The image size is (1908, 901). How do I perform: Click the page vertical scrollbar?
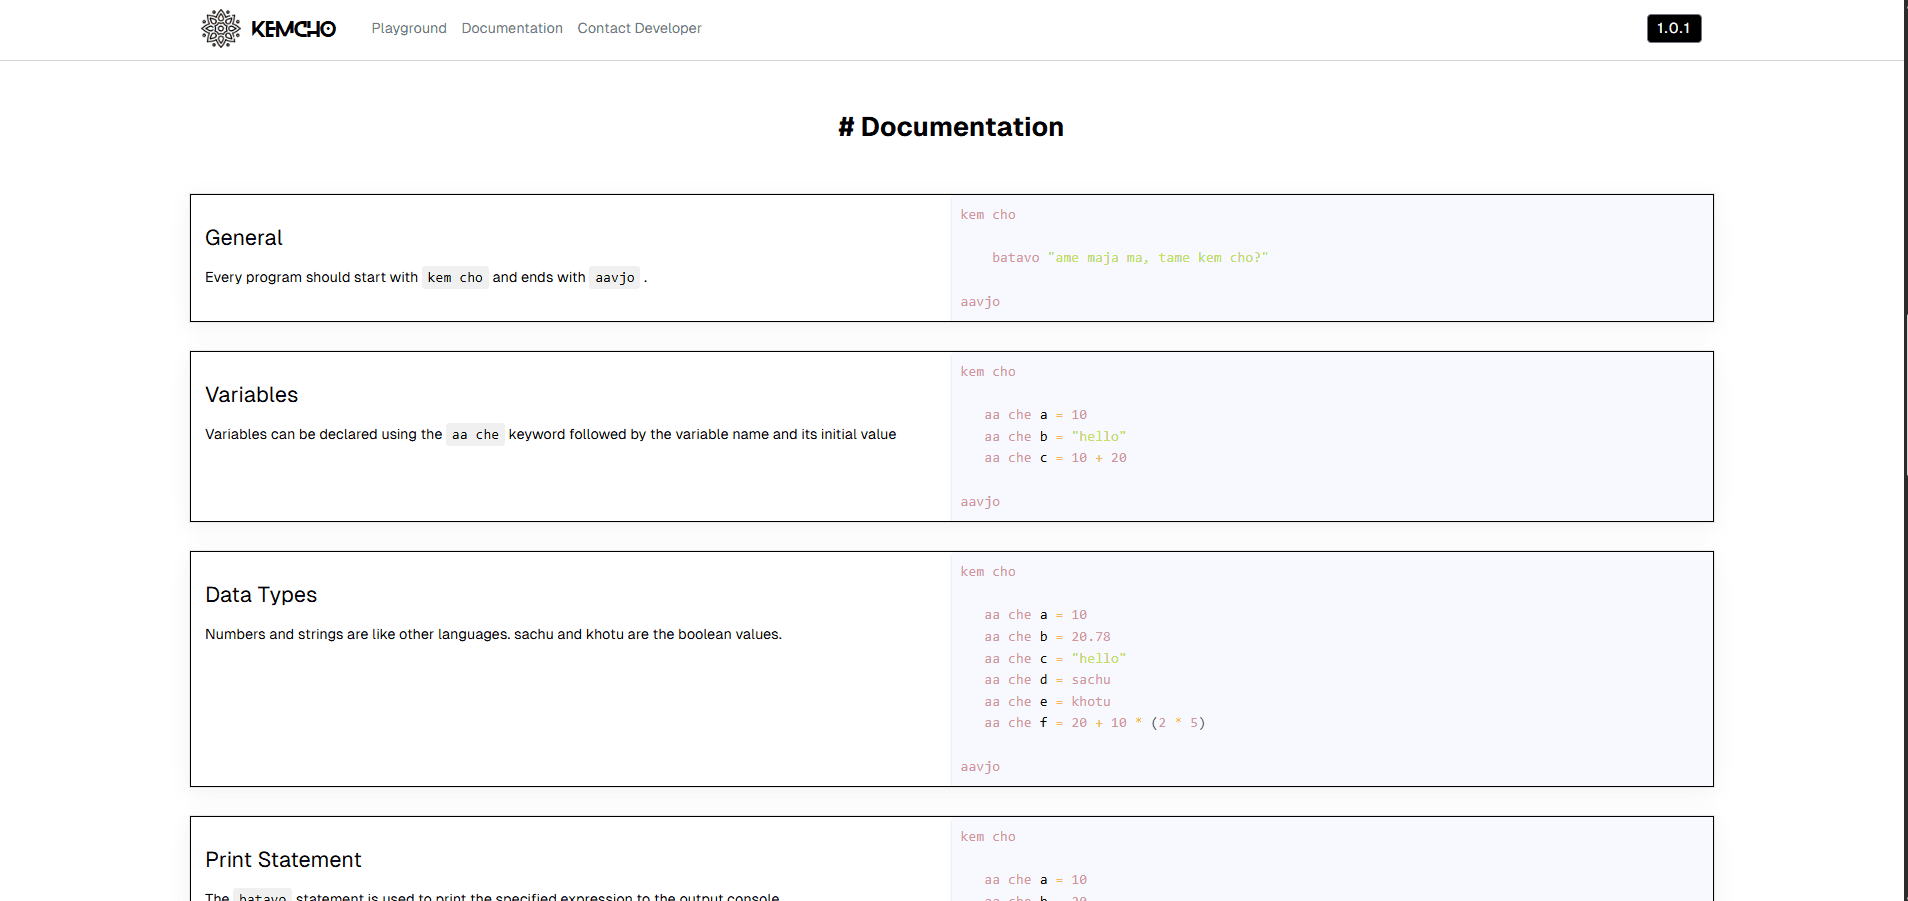click(1906, 450)
